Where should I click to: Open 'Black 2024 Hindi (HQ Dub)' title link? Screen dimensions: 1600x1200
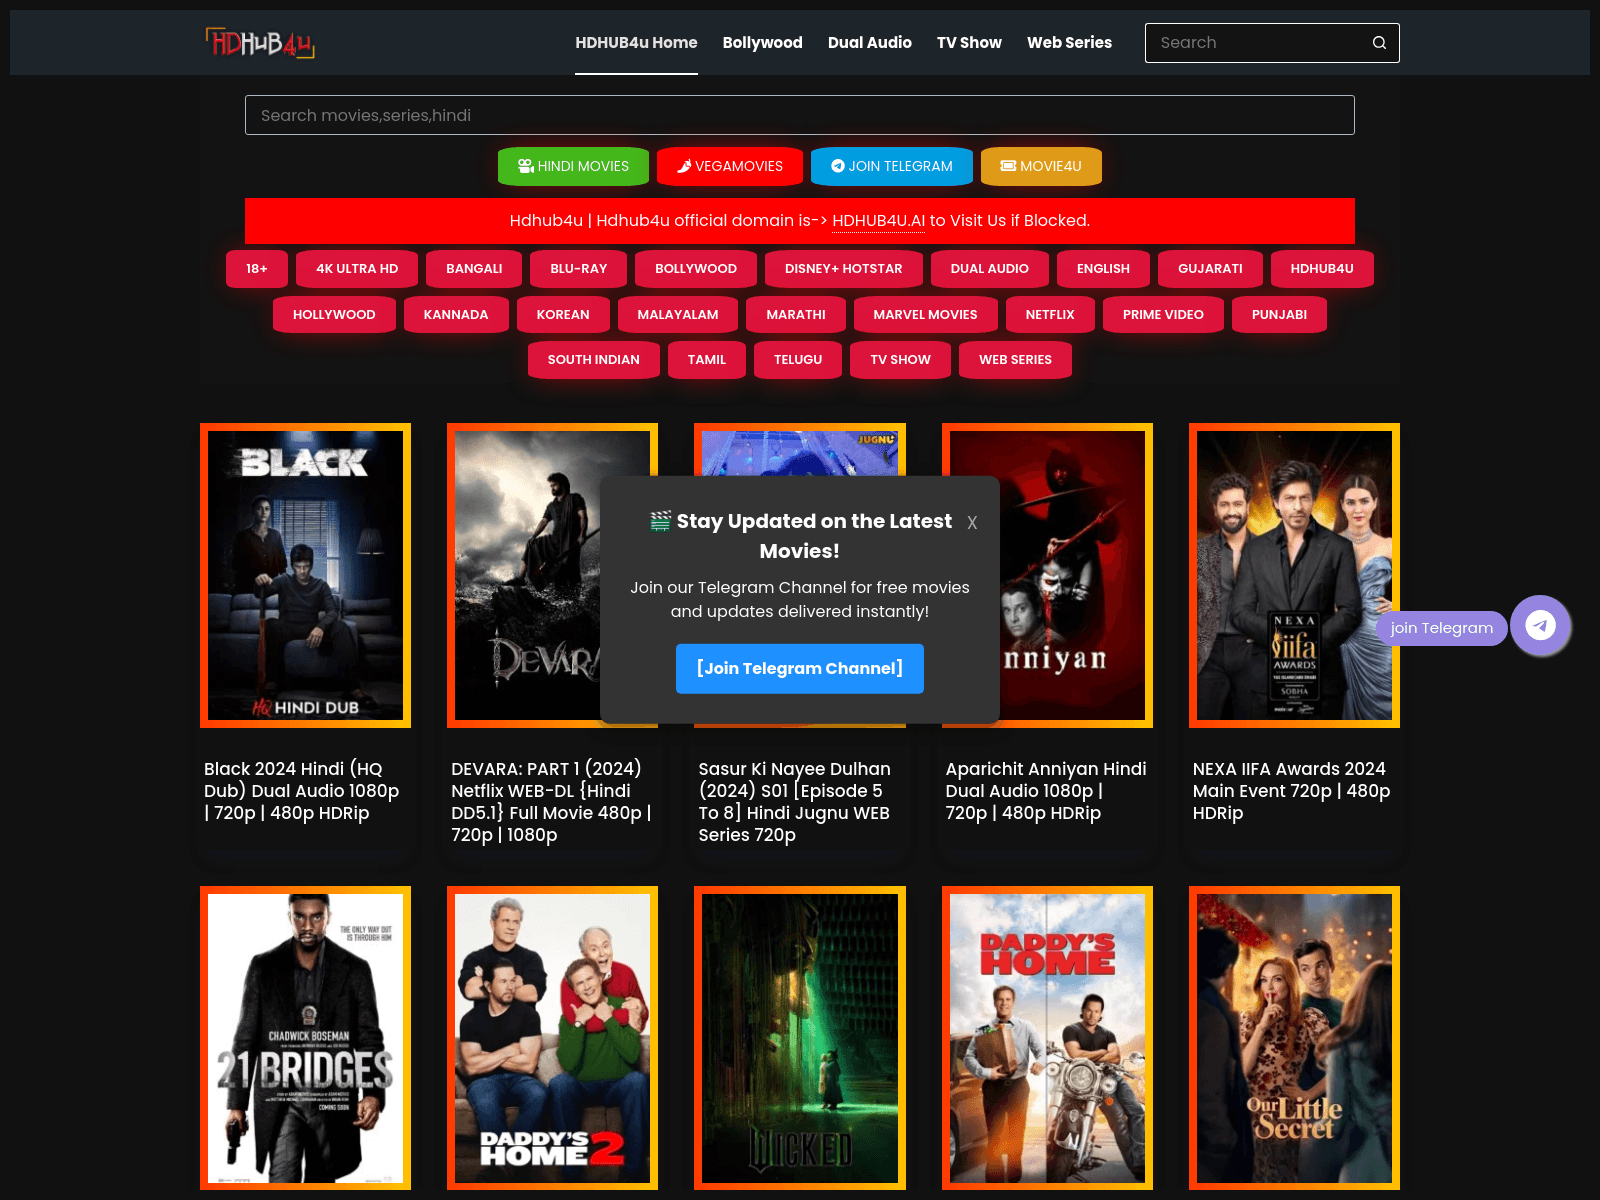click(x=303, y=791)
